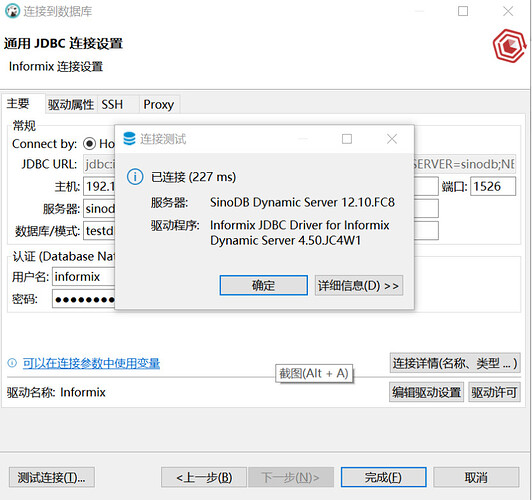Click the 驱动名称: Informix label
532x500 pixels.
tap(56, 392)
